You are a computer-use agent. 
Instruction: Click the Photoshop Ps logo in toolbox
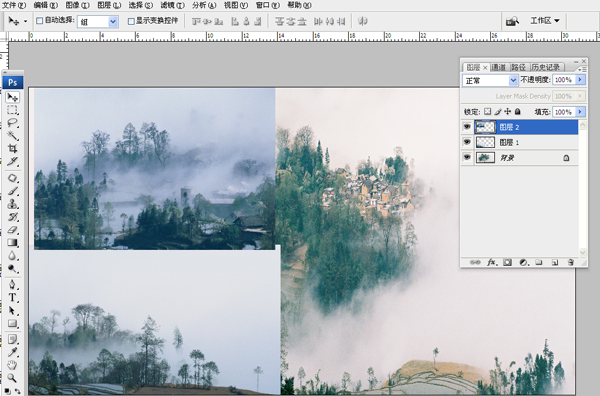click(13, 82)
